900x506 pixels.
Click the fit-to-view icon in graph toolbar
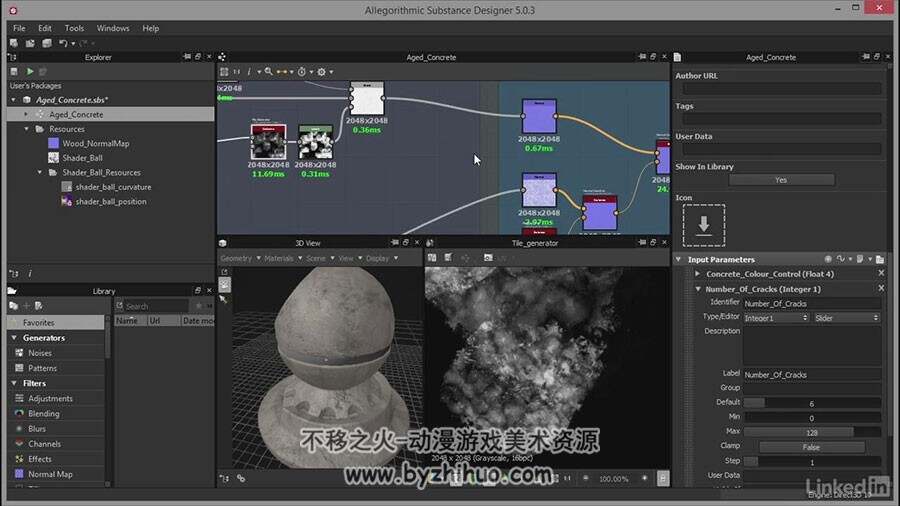(x=224, y=72)
